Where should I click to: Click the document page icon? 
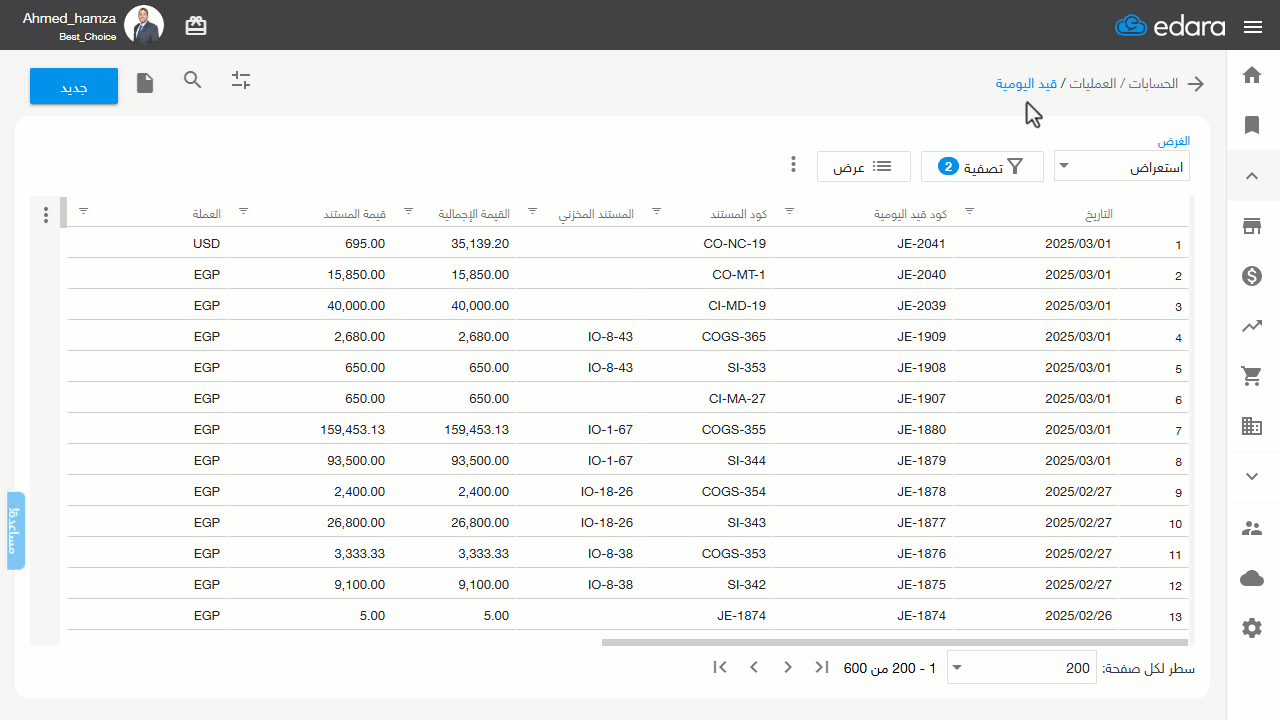pyautogui.click(x=145, y=83)
